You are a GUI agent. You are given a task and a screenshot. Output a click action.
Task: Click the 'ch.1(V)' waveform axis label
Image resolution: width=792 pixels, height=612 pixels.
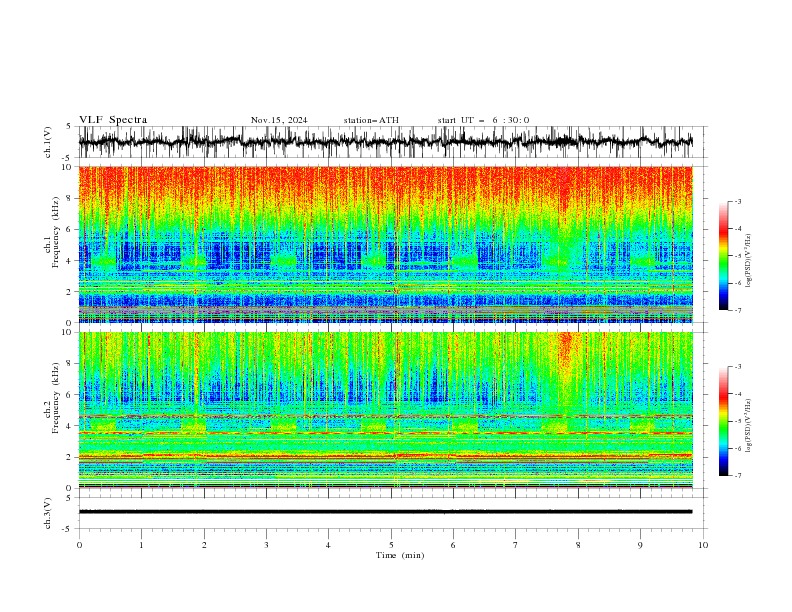(x=48, y=142)
